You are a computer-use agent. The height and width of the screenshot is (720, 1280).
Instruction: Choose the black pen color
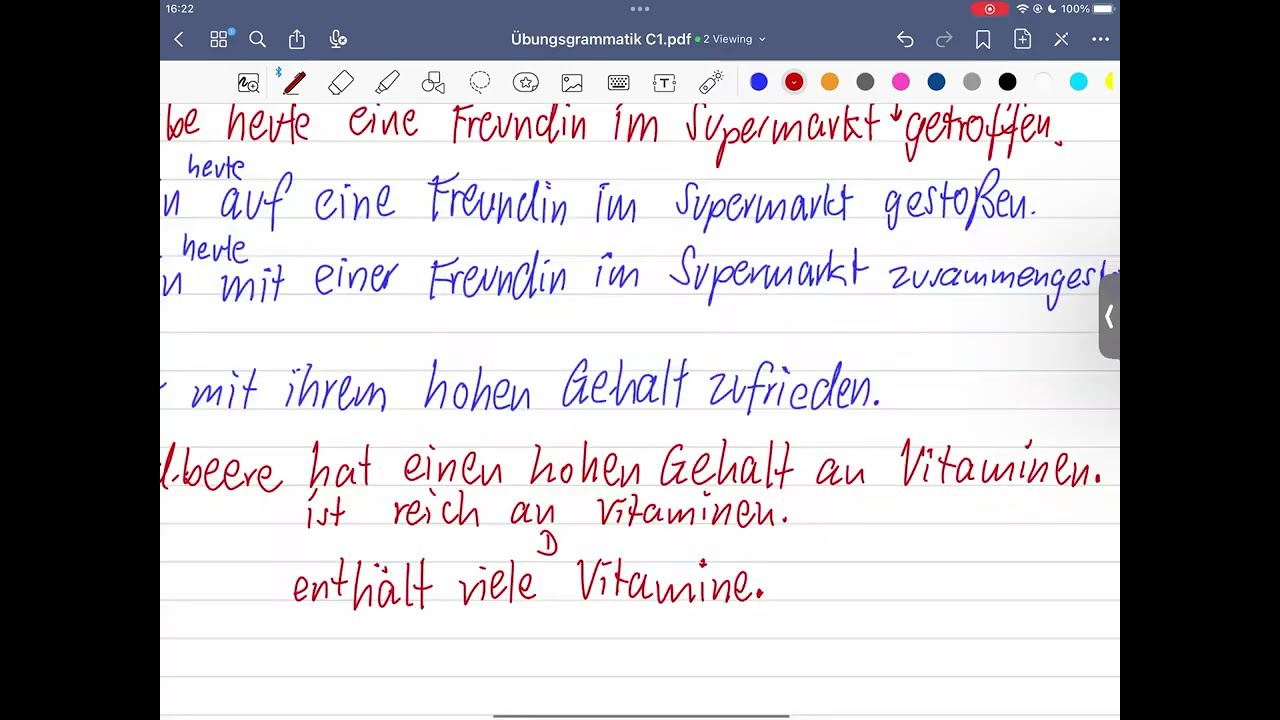click(1008, 82)
